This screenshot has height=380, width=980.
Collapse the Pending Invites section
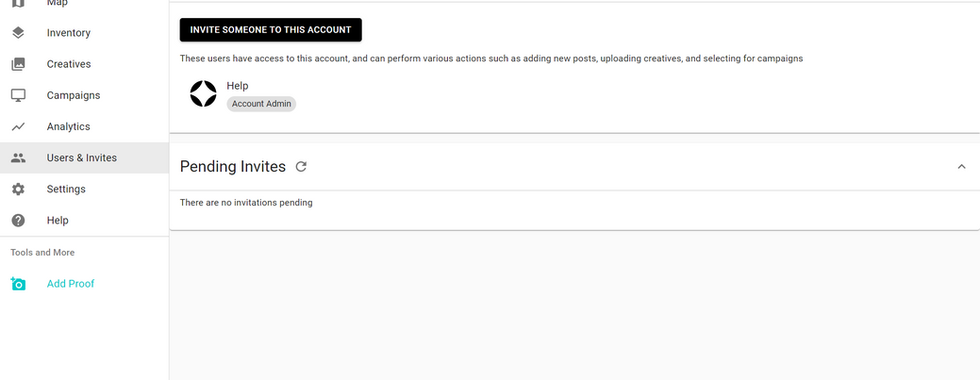[961, 166]
